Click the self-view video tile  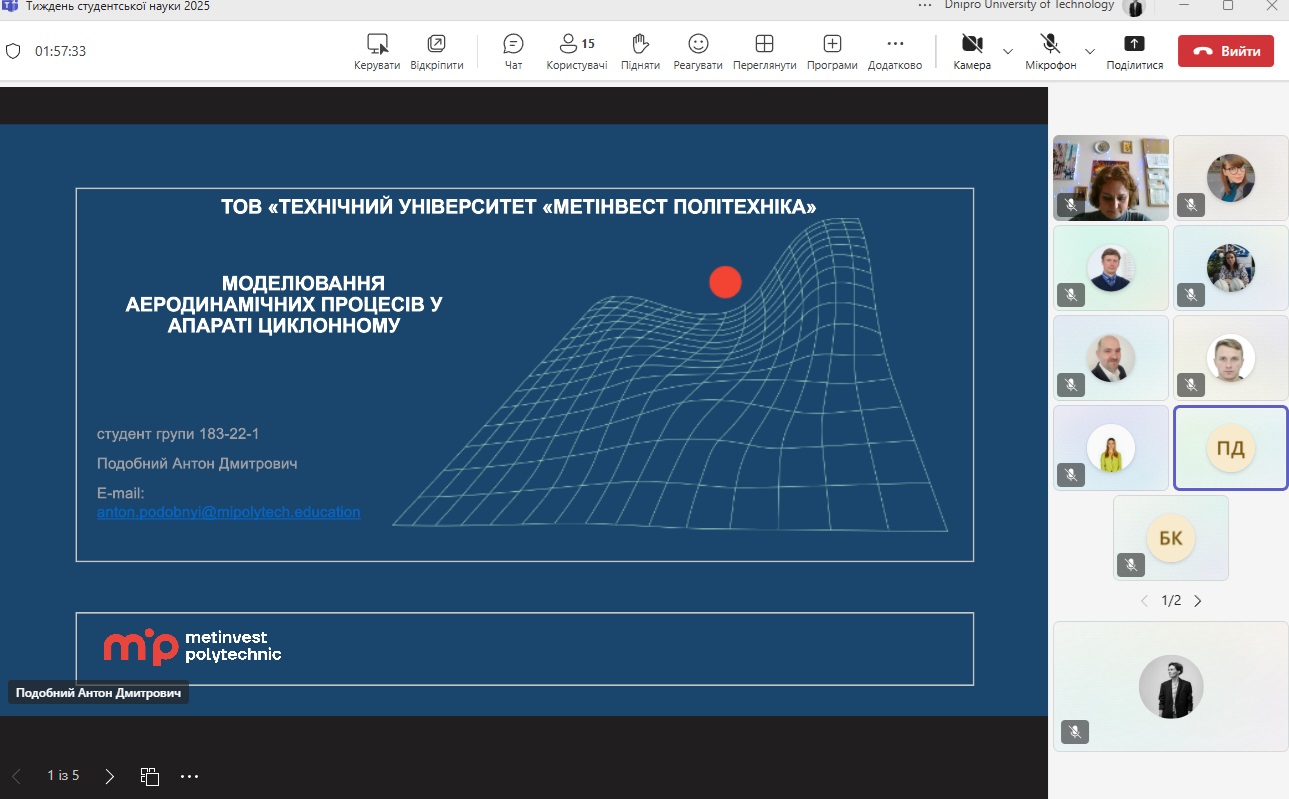1171,686
